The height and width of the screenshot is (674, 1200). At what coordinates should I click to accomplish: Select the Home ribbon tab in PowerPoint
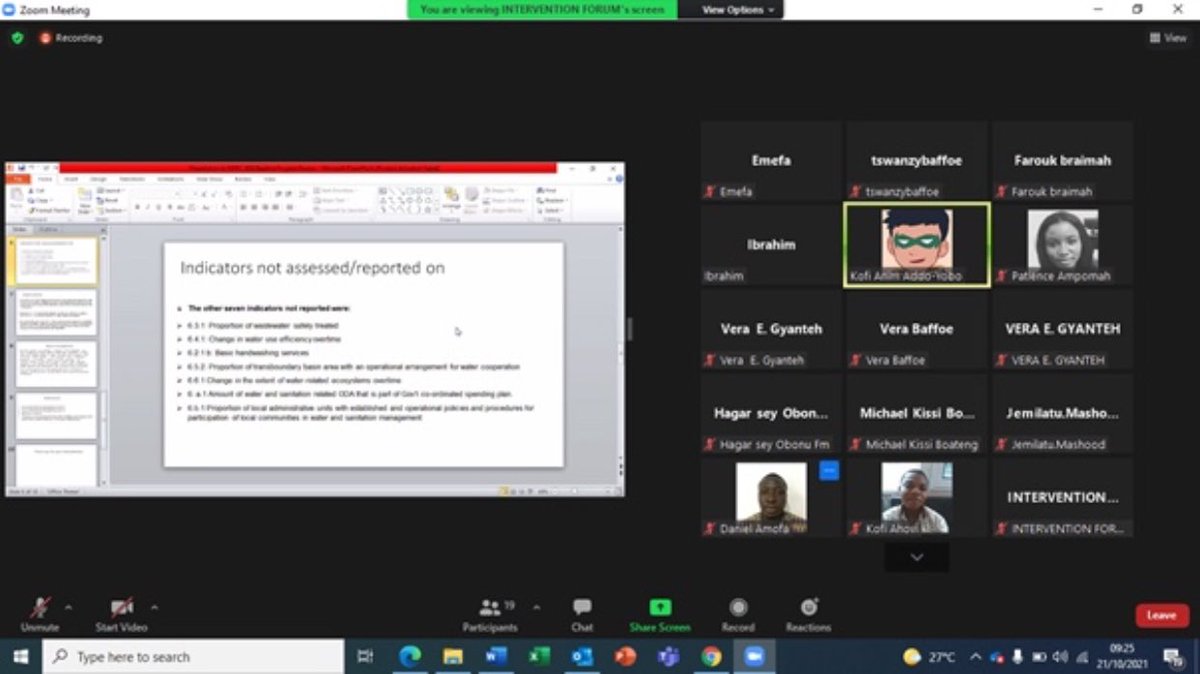43,179
